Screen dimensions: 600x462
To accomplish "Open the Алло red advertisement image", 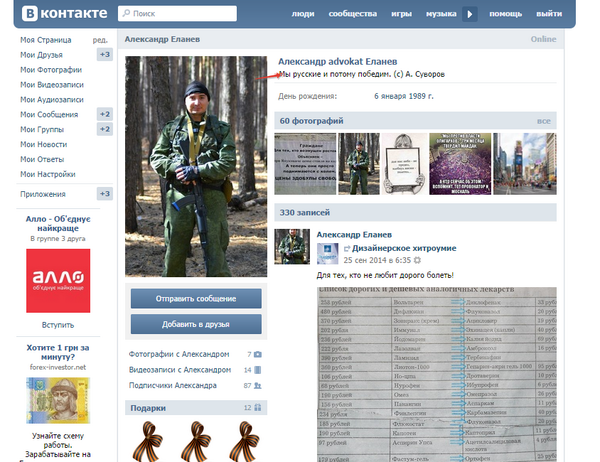I will (58, 278).
